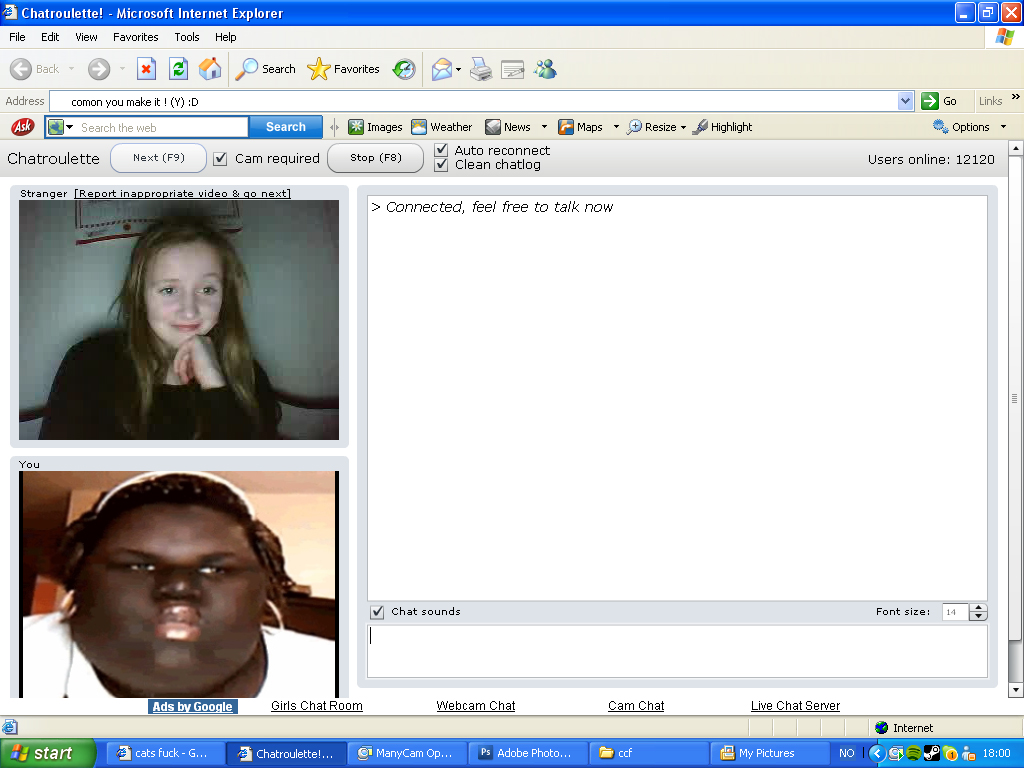Image resolution: width=1024 pixels, height=768 pixels.
Task: Expand the News dropdown arrow
Action: (544, 127)
